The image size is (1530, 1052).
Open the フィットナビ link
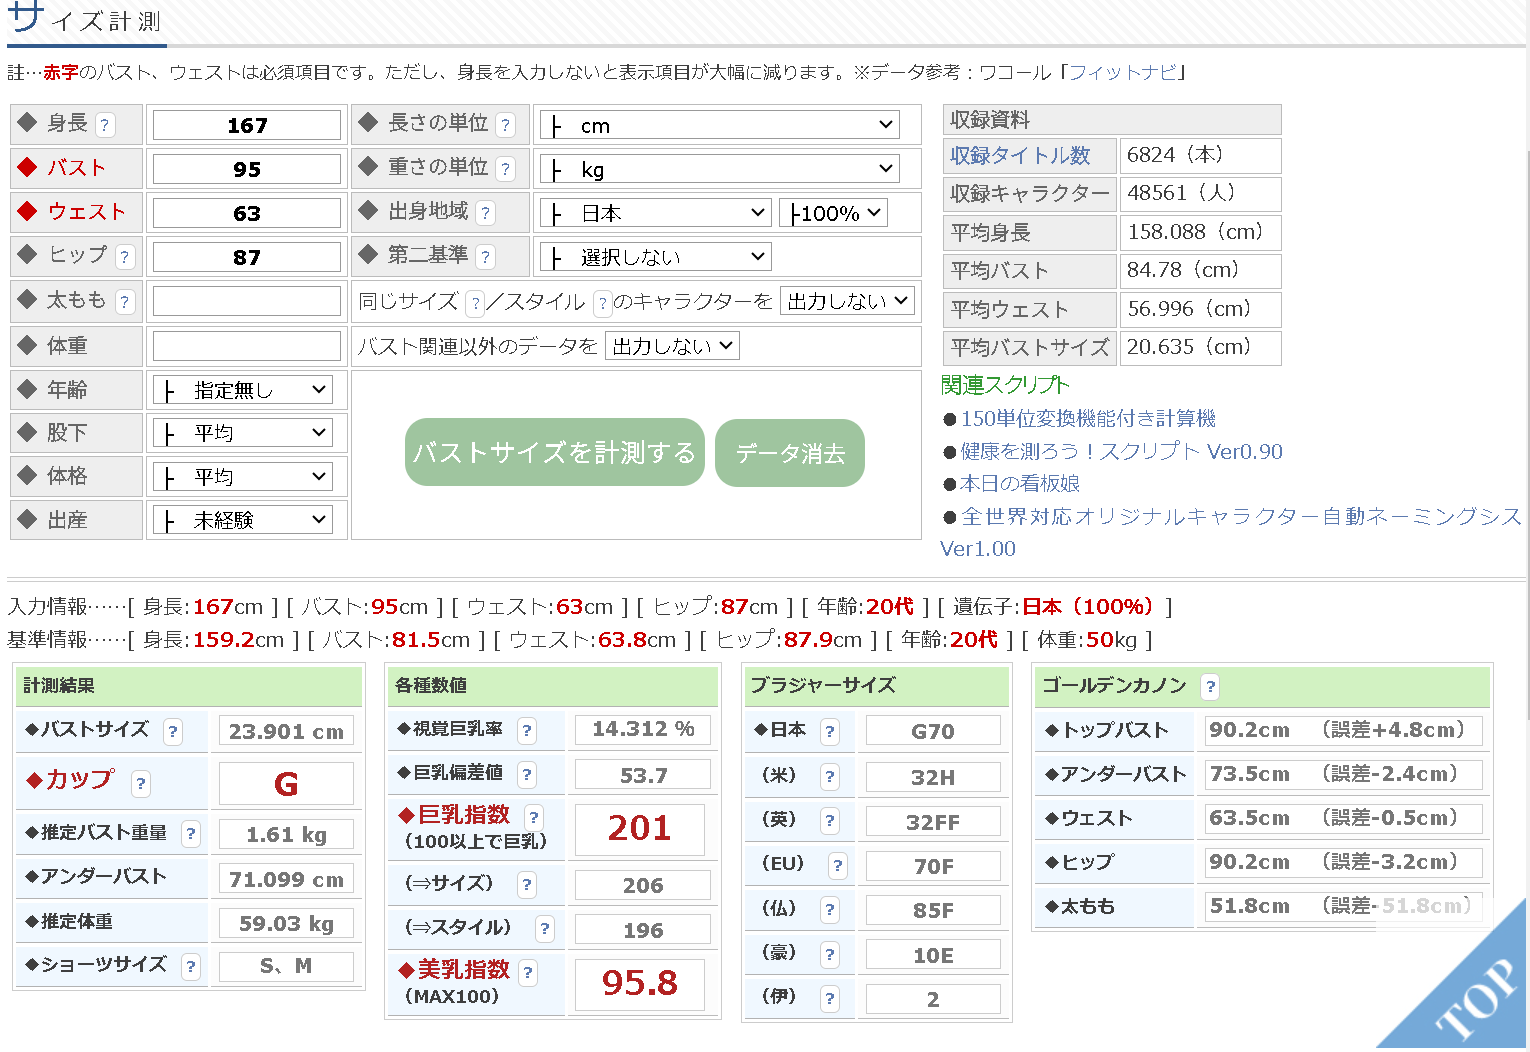(x=1123, y=72)
